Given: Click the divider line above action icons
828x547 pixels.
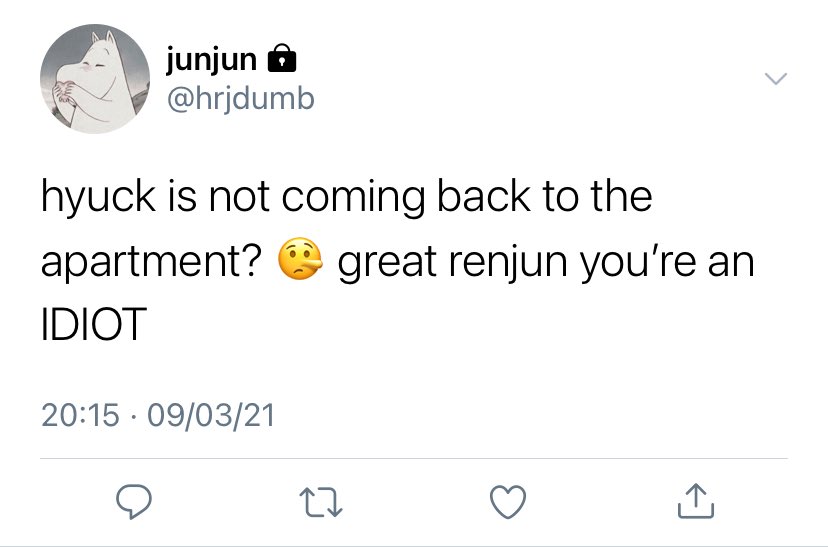Looking at the screenshot, I should tap(413, 458).
